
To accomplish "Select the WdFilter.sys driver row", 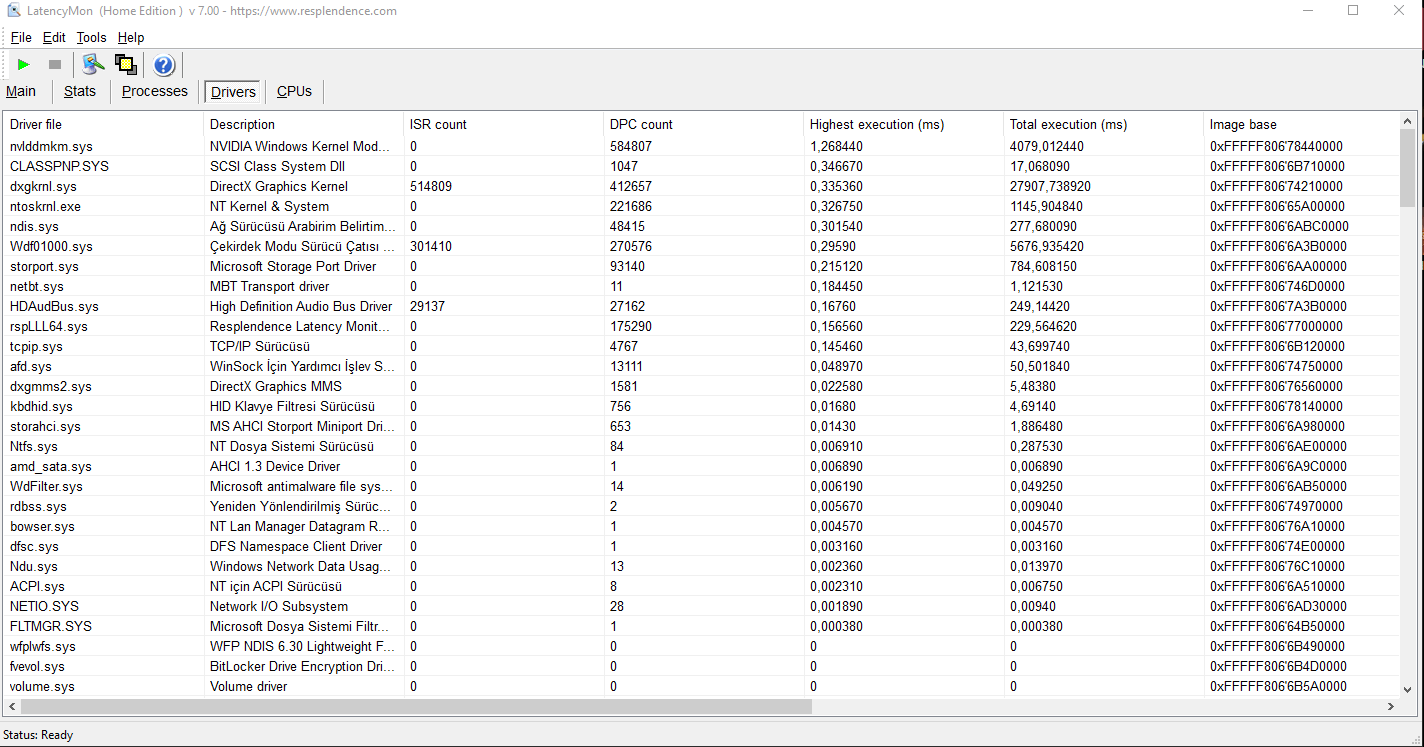I will 702,486.
